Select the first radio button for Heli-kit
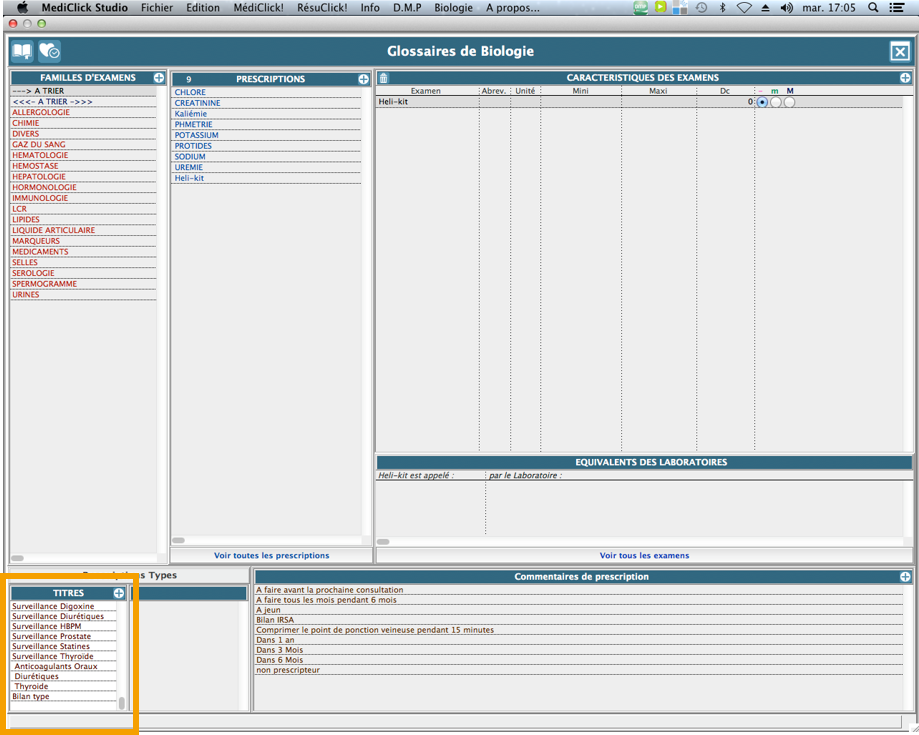919x735 pixels. pos(763,102)
